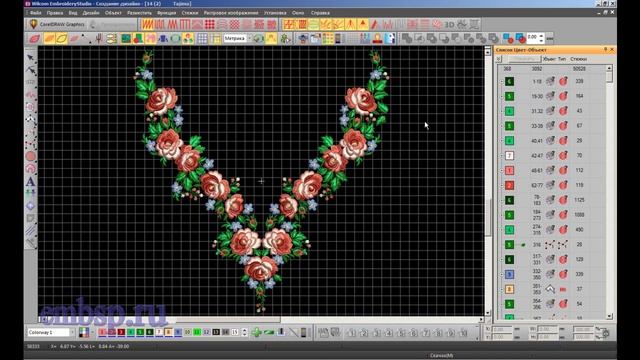Click the greyed button in Color-Object panel
The image size is (640, 360).
pos(524,59)
